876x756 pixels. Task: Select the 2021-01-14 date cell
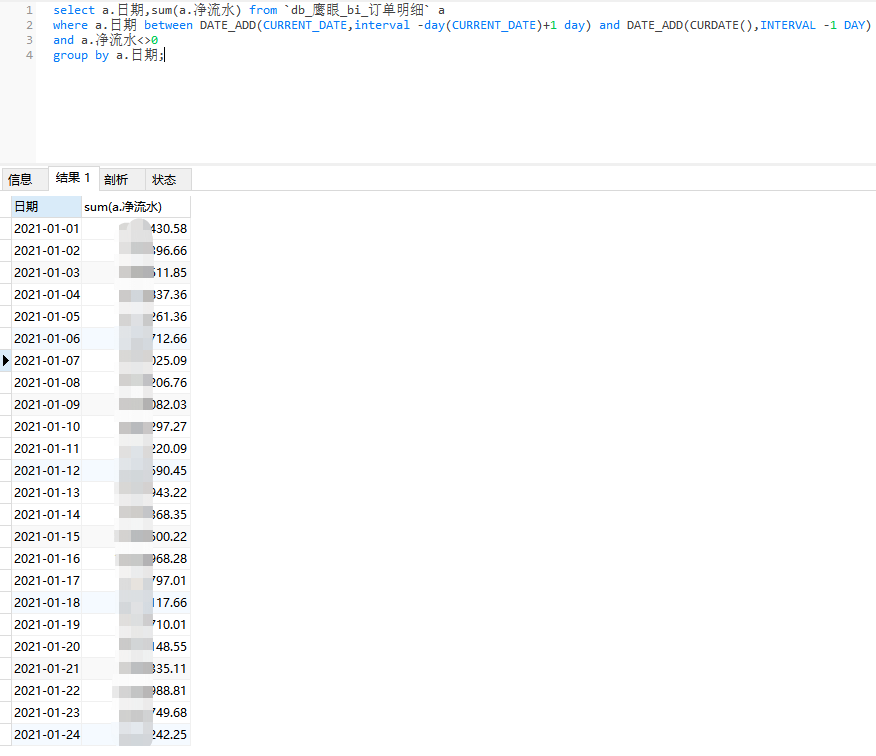pos(46,515)
